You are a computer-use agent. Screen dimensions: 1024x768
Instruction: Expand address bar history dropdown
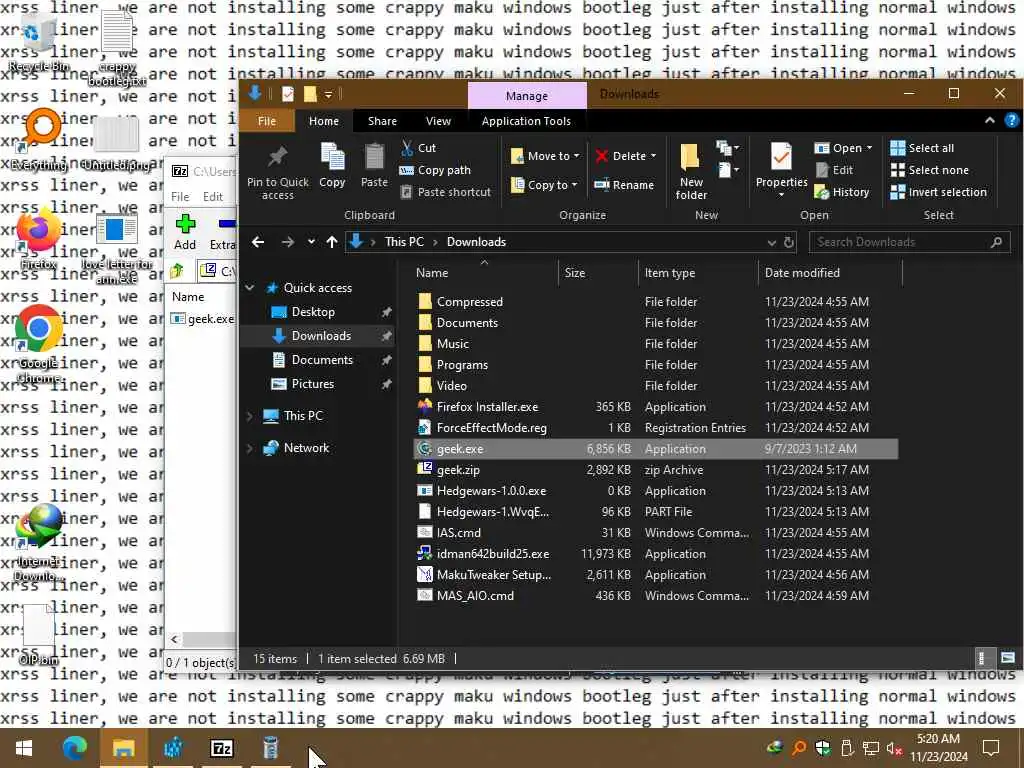pyautogui.click(x=771, y=242)
